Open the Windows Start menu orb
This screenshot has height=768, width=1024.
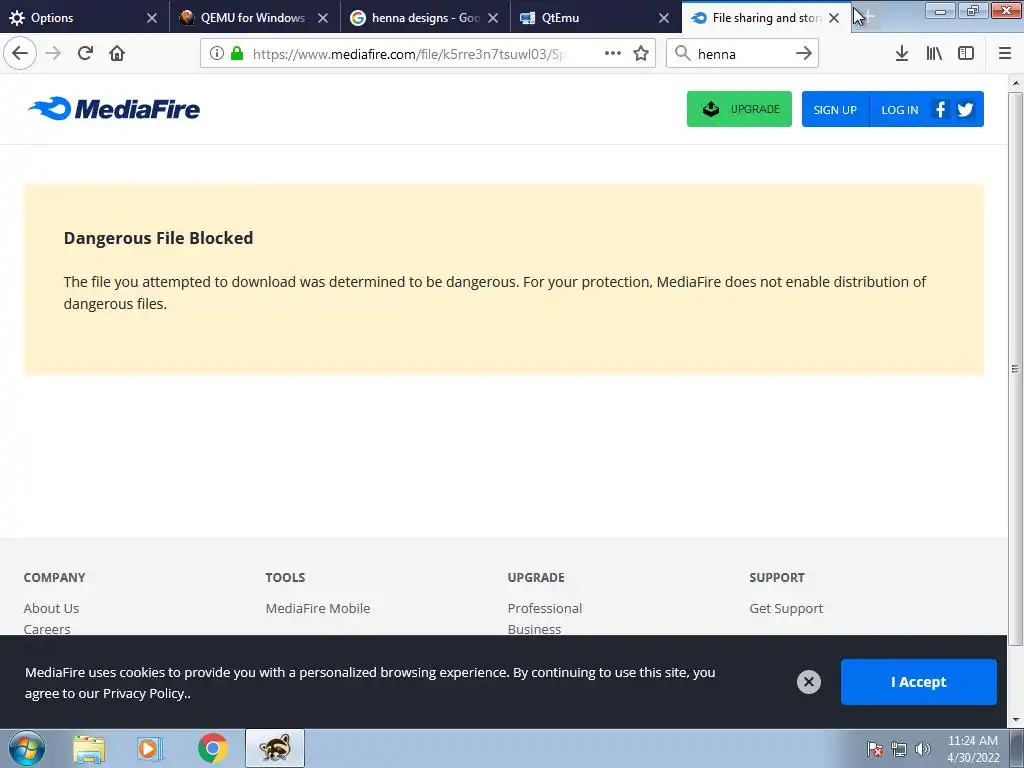pyautogui.click(x=27, y=748)
